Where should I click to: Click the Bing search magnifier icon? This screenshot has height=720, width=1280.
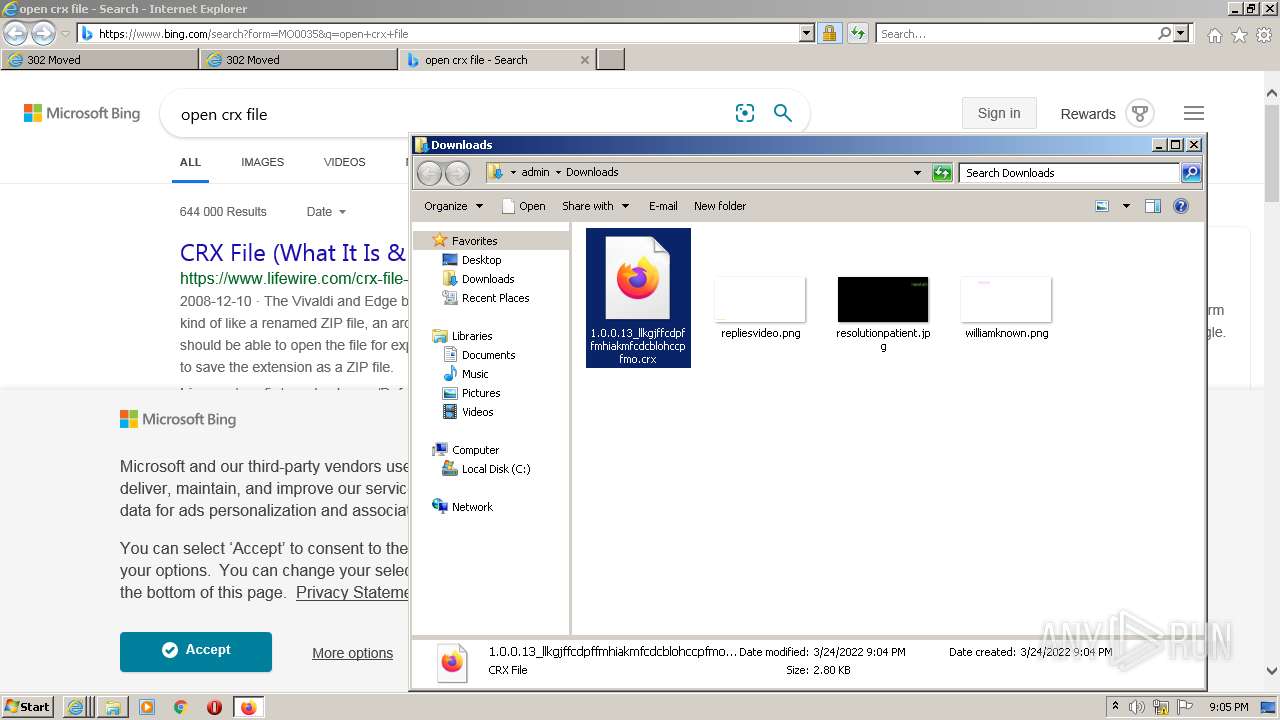click(x=783, y=114)
